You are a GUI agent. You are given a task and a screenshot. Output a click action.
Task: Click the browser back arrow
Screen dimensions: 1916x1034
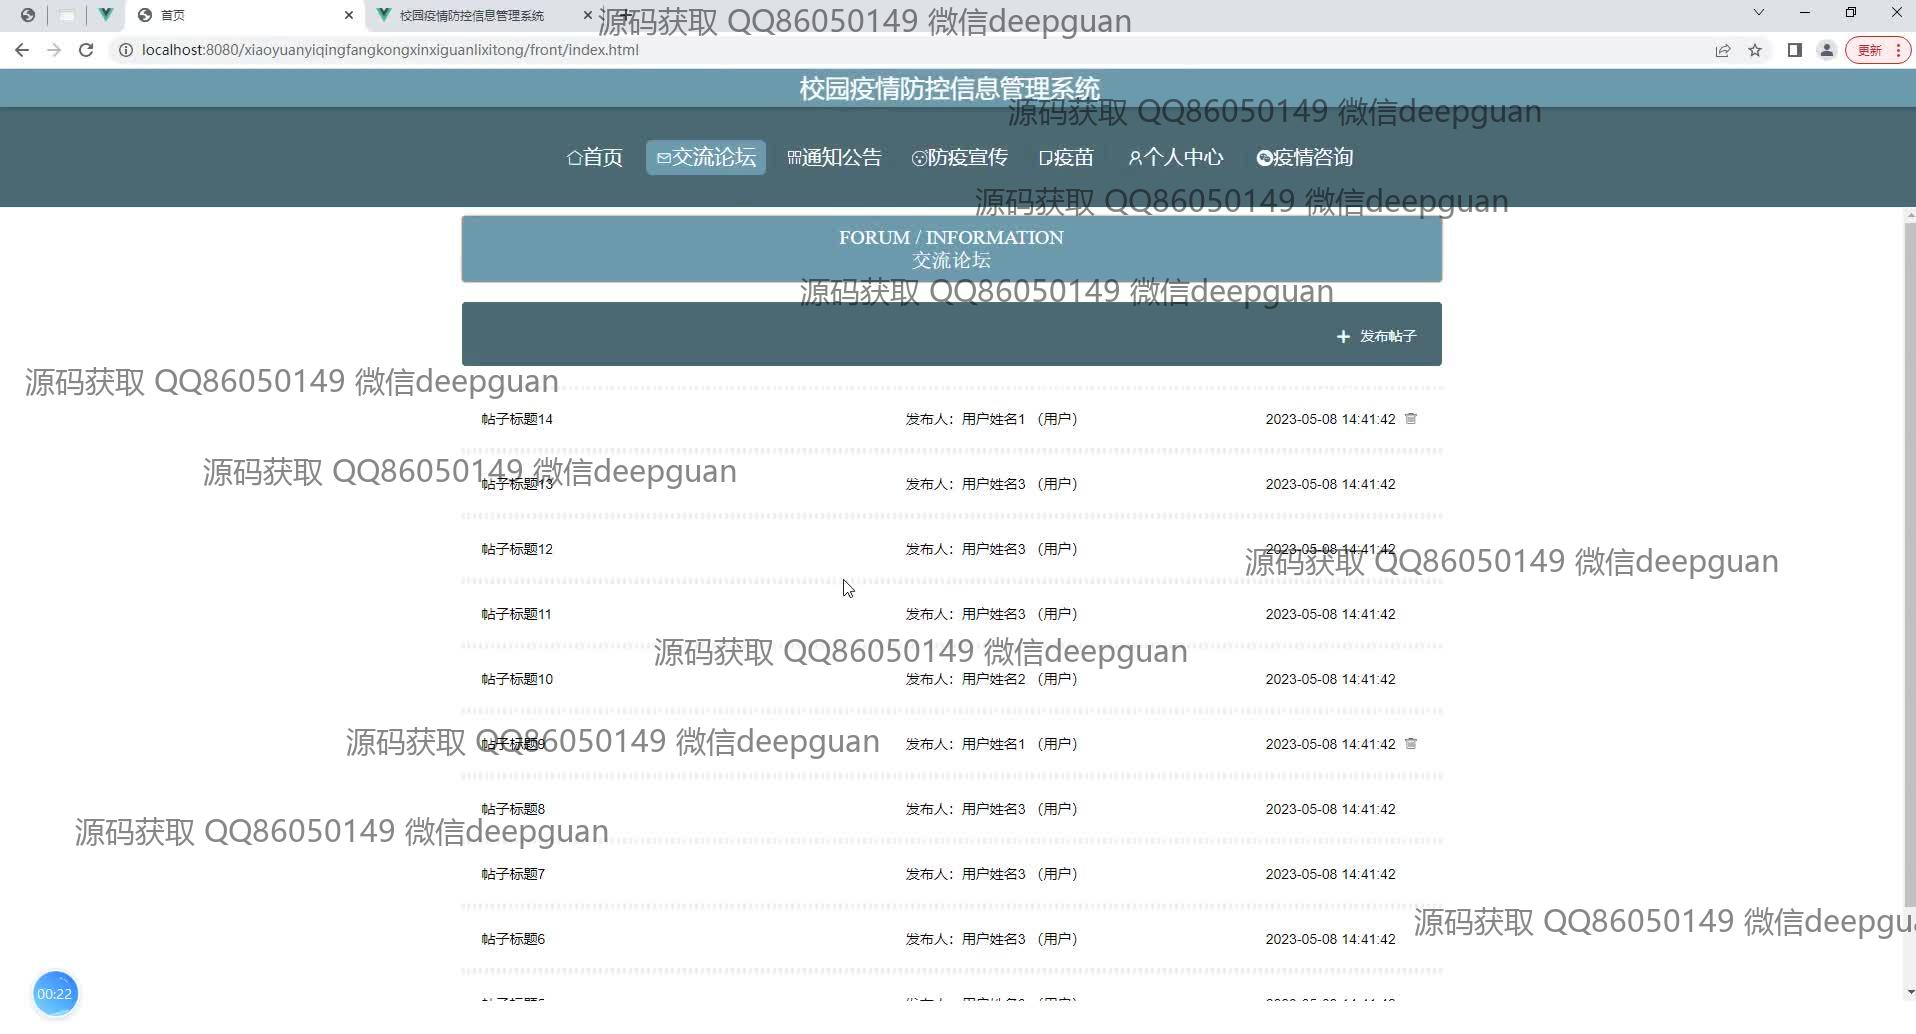tap(22, 50)
